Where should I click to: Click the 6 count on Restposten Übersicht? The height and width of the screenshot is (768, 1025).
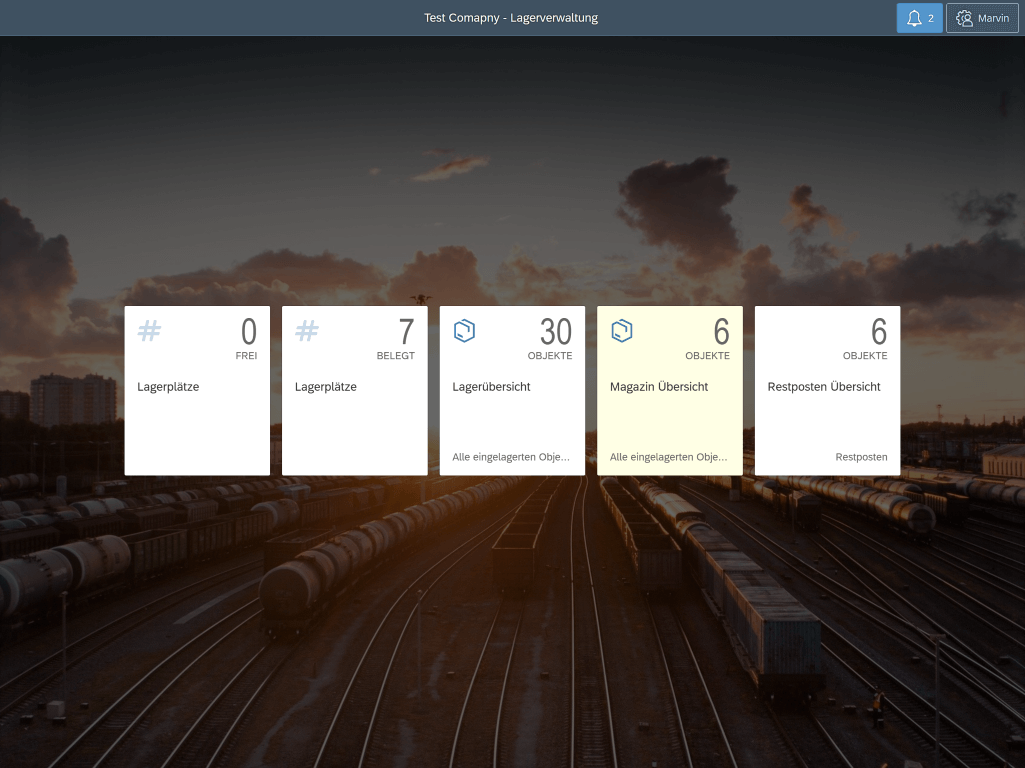coord(879,332)
